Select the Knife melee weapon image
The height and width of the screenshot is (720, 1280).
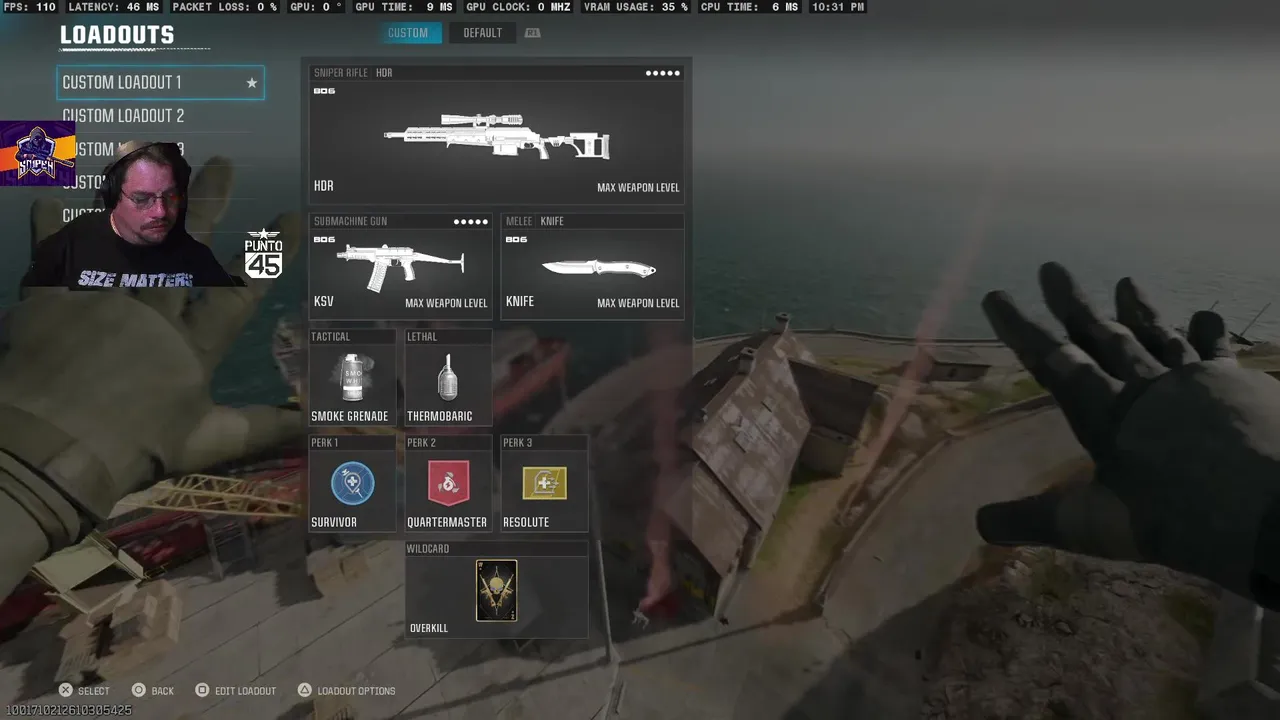(599, 268)
